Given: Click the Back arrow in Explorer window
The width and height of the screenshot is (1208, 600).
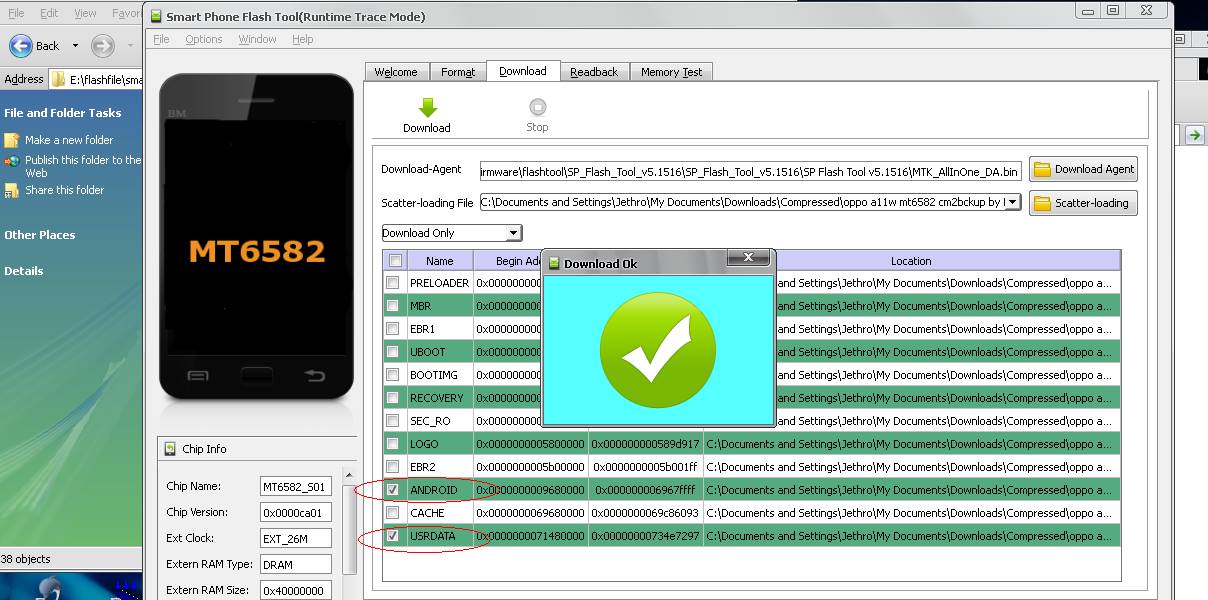Looking at the screenshot, I should point(21,46).
